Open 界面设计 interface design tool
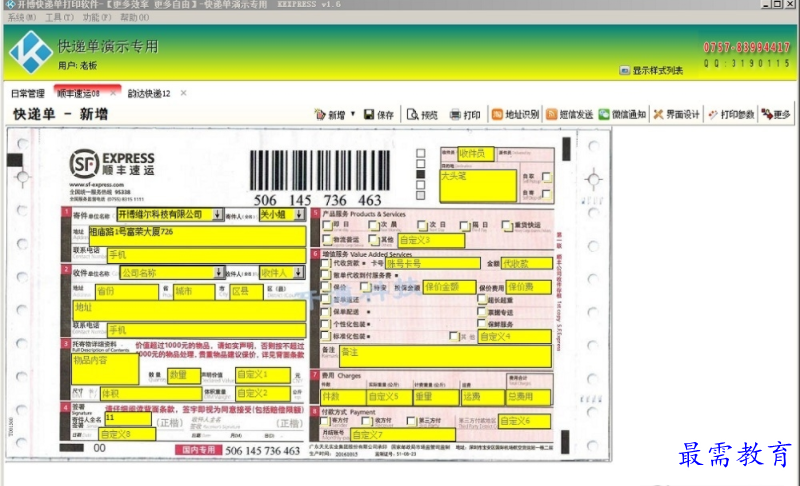800x486 pixels. [x=677, y=115]
